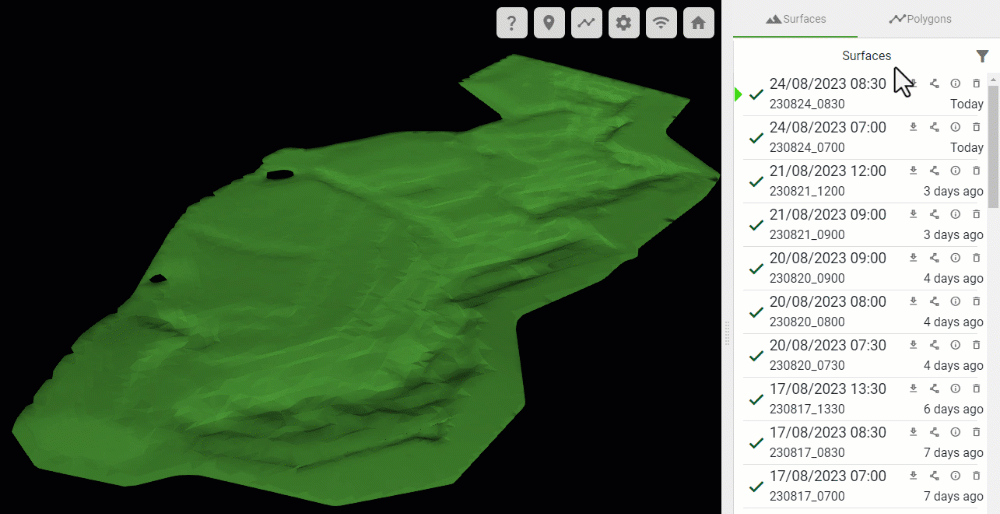Show info for 24/08/2023 08:30 surface
Screen dimensions: 1000x514
click(x=955, y=84)
